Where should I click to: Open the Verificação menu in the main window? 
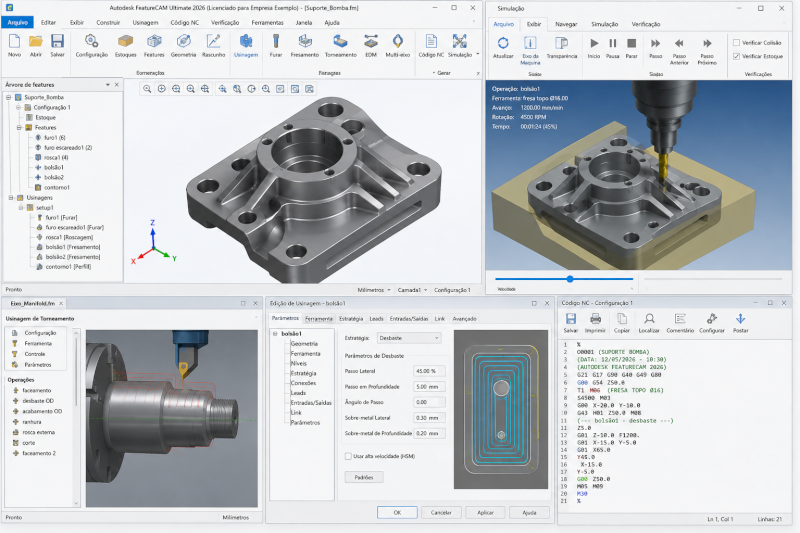[x=225, y=22]
